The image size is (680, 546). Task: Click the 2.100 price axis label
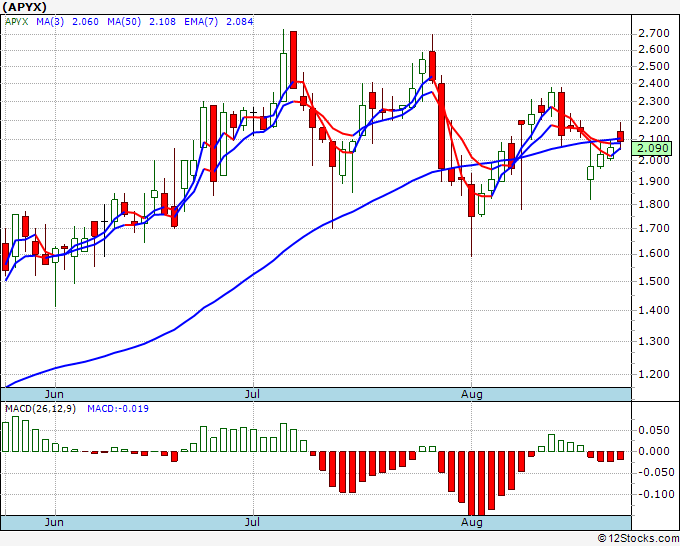point(654,139)
